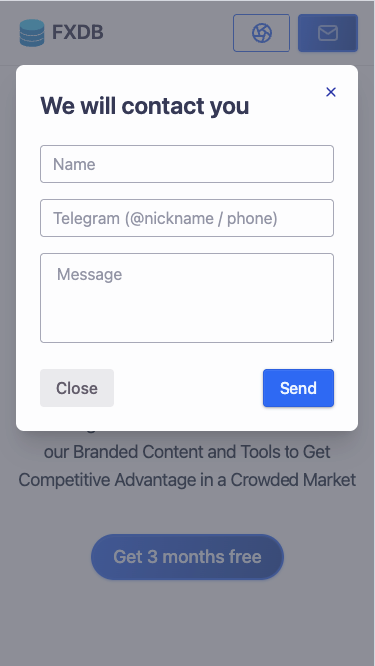375x666 pixels.
Task: Click the cut-off text line under the dialog edge
Action: (x=89, y=432)
